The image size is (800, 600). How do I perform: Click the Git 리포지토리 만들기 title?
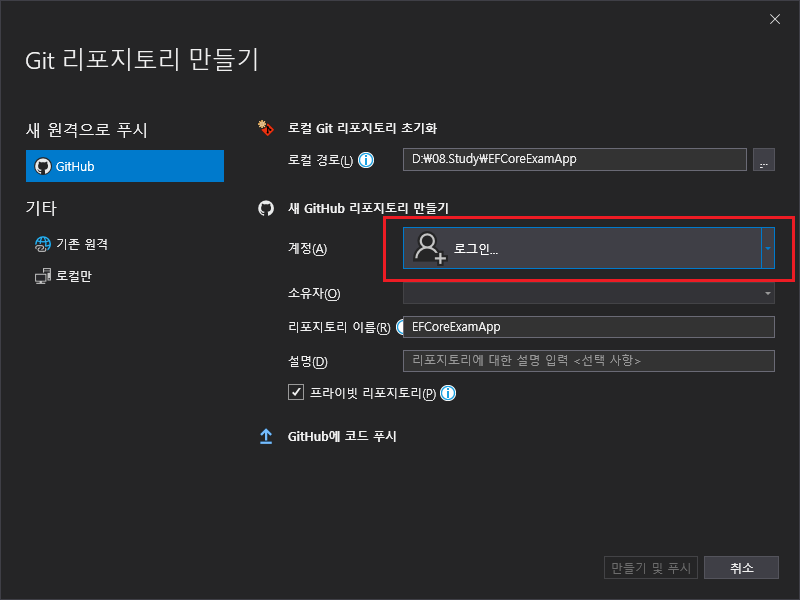point(142,60)
